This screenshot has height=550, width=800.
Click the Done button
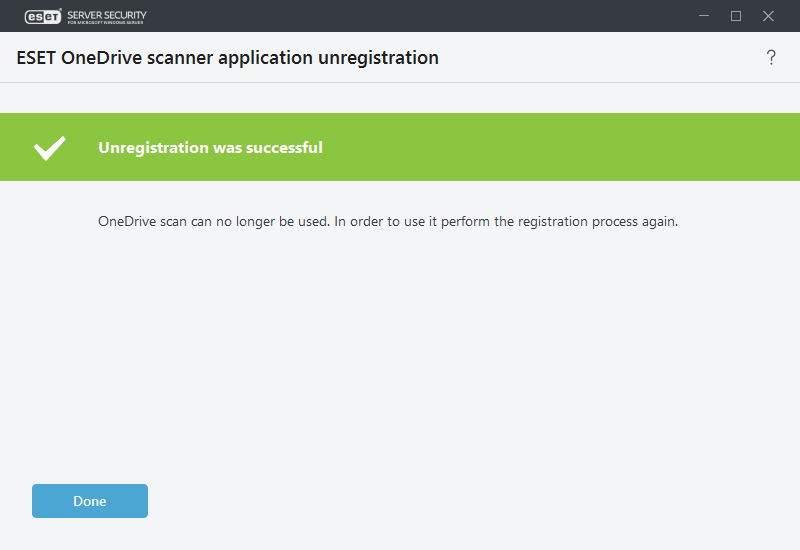(x=90, y=501)
